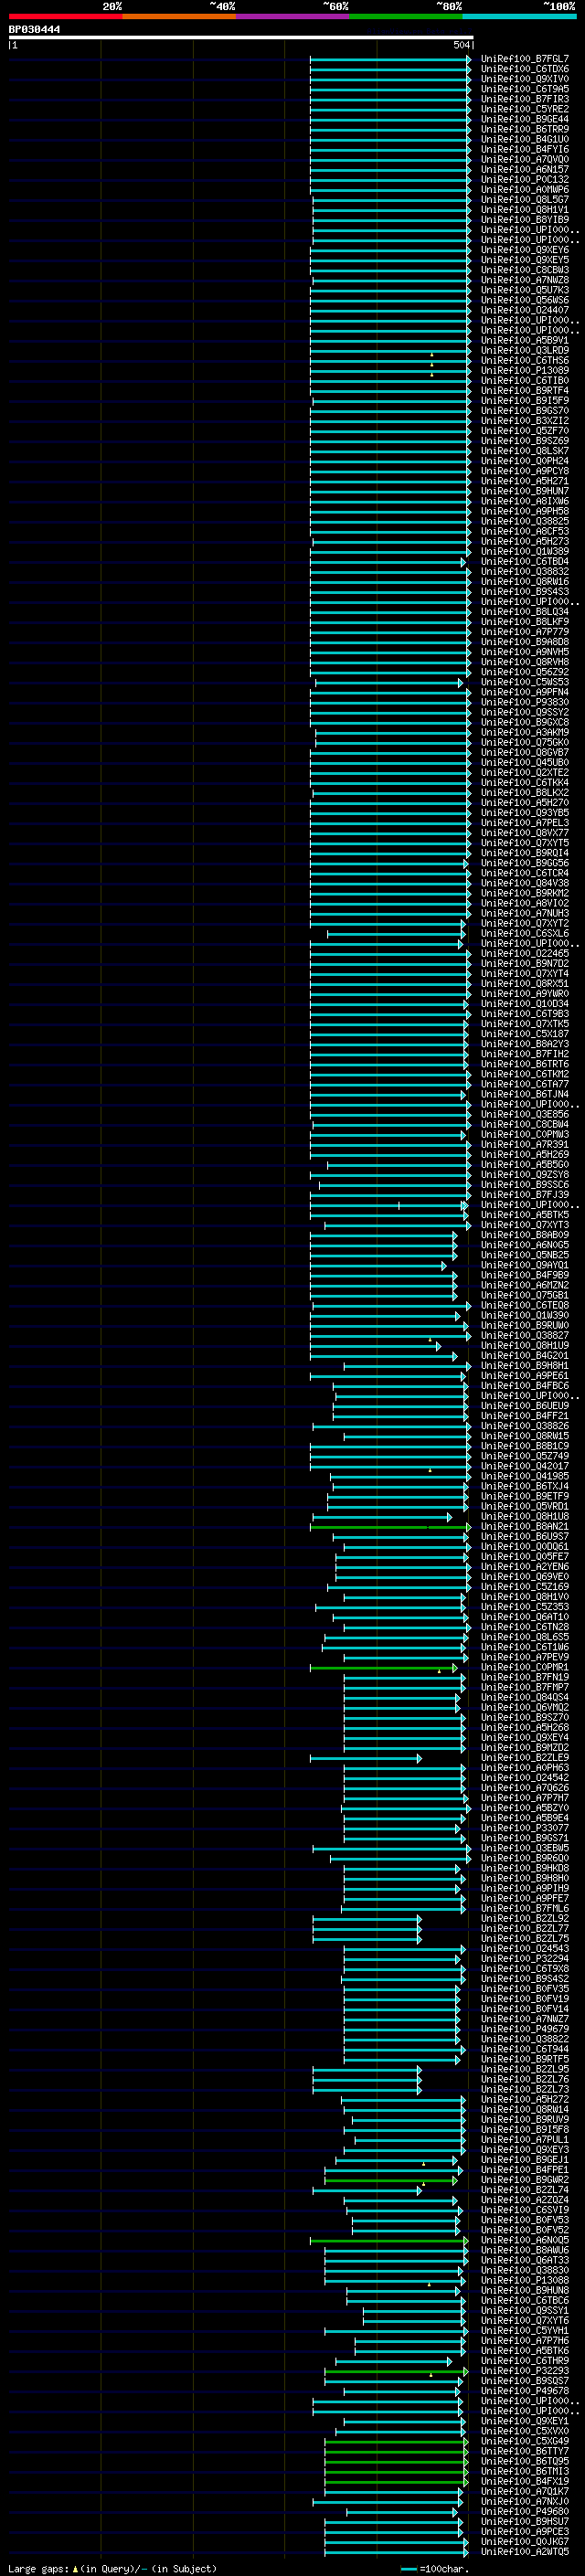Open hit UniRef100_B7FGL7
Viewport: 585px width, 2576px height.
[525, 59]
